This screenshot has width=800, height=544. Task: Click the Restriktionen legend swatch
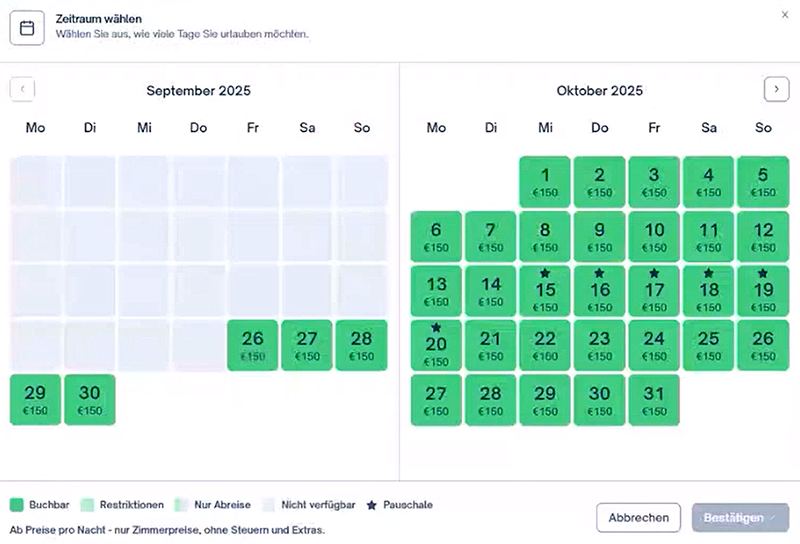(x=87, y=505)
